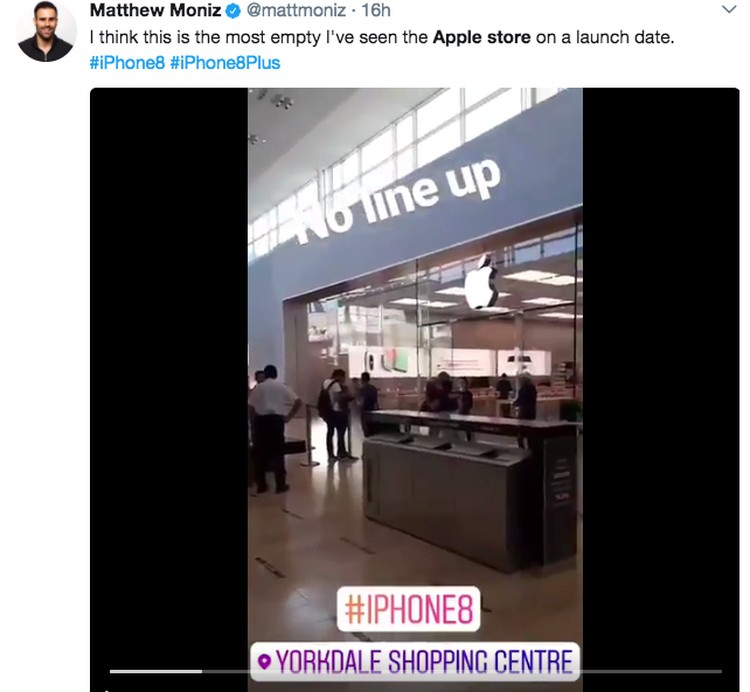Seek video at the played progress portion
Screen dimensions: 750x692
[x=156, y=671]
